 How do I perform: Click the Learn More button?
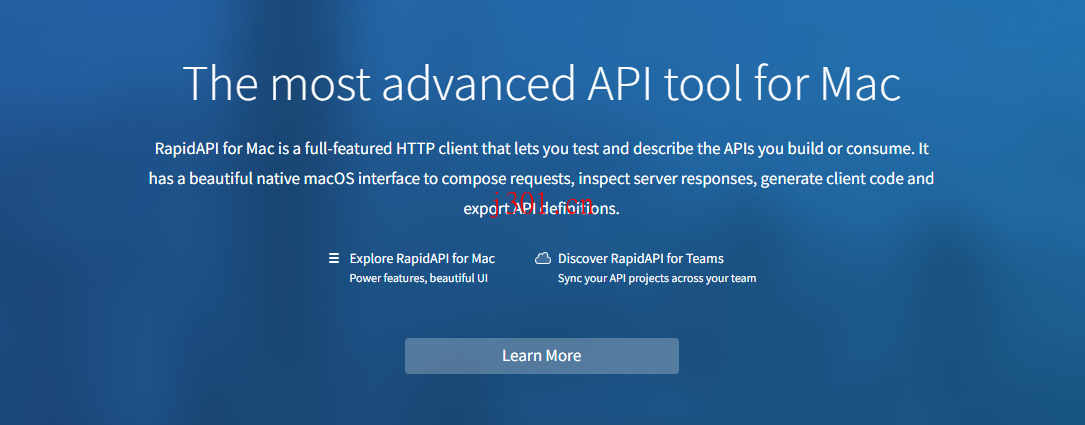click(542, 356)
